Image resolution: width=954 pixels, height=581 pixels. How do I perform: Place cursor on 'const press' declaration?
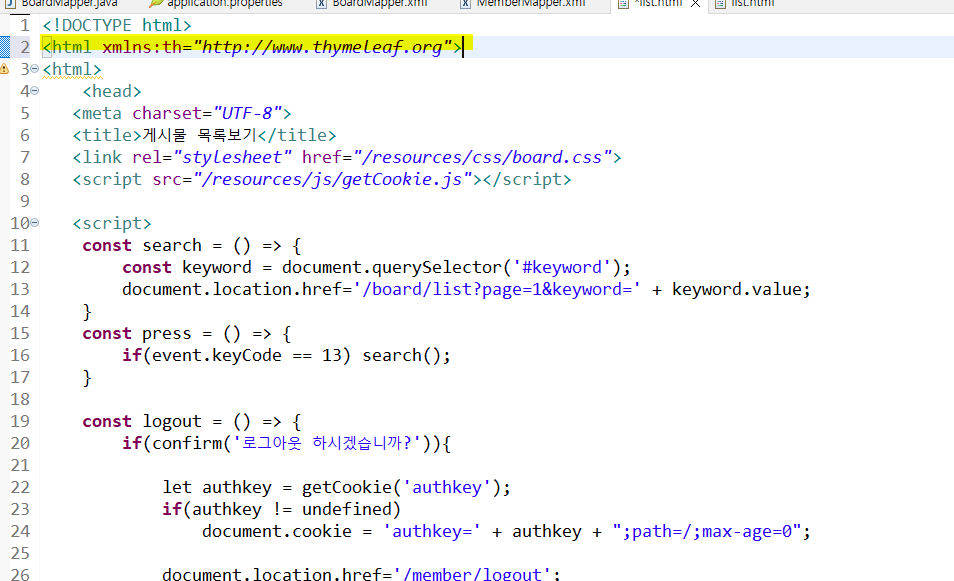[x=137, y=333]
